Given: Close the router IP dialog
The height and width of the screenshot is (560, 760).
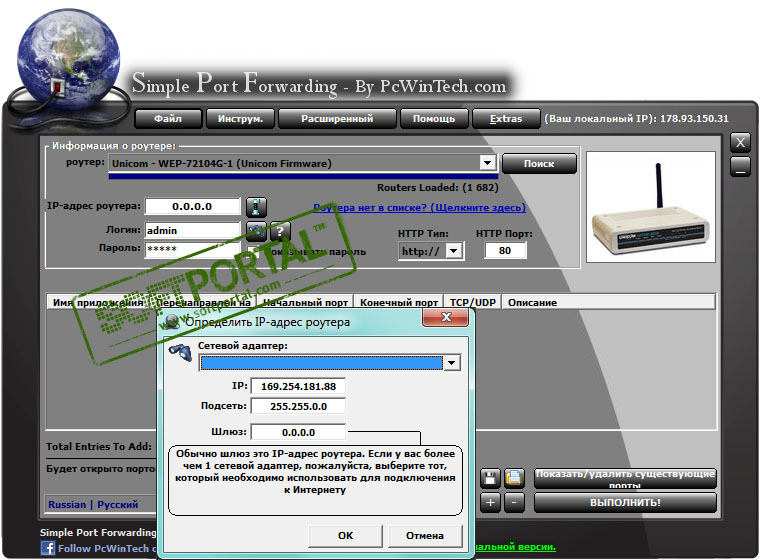Looking at the screenshot, I should (x=446, y=318).
